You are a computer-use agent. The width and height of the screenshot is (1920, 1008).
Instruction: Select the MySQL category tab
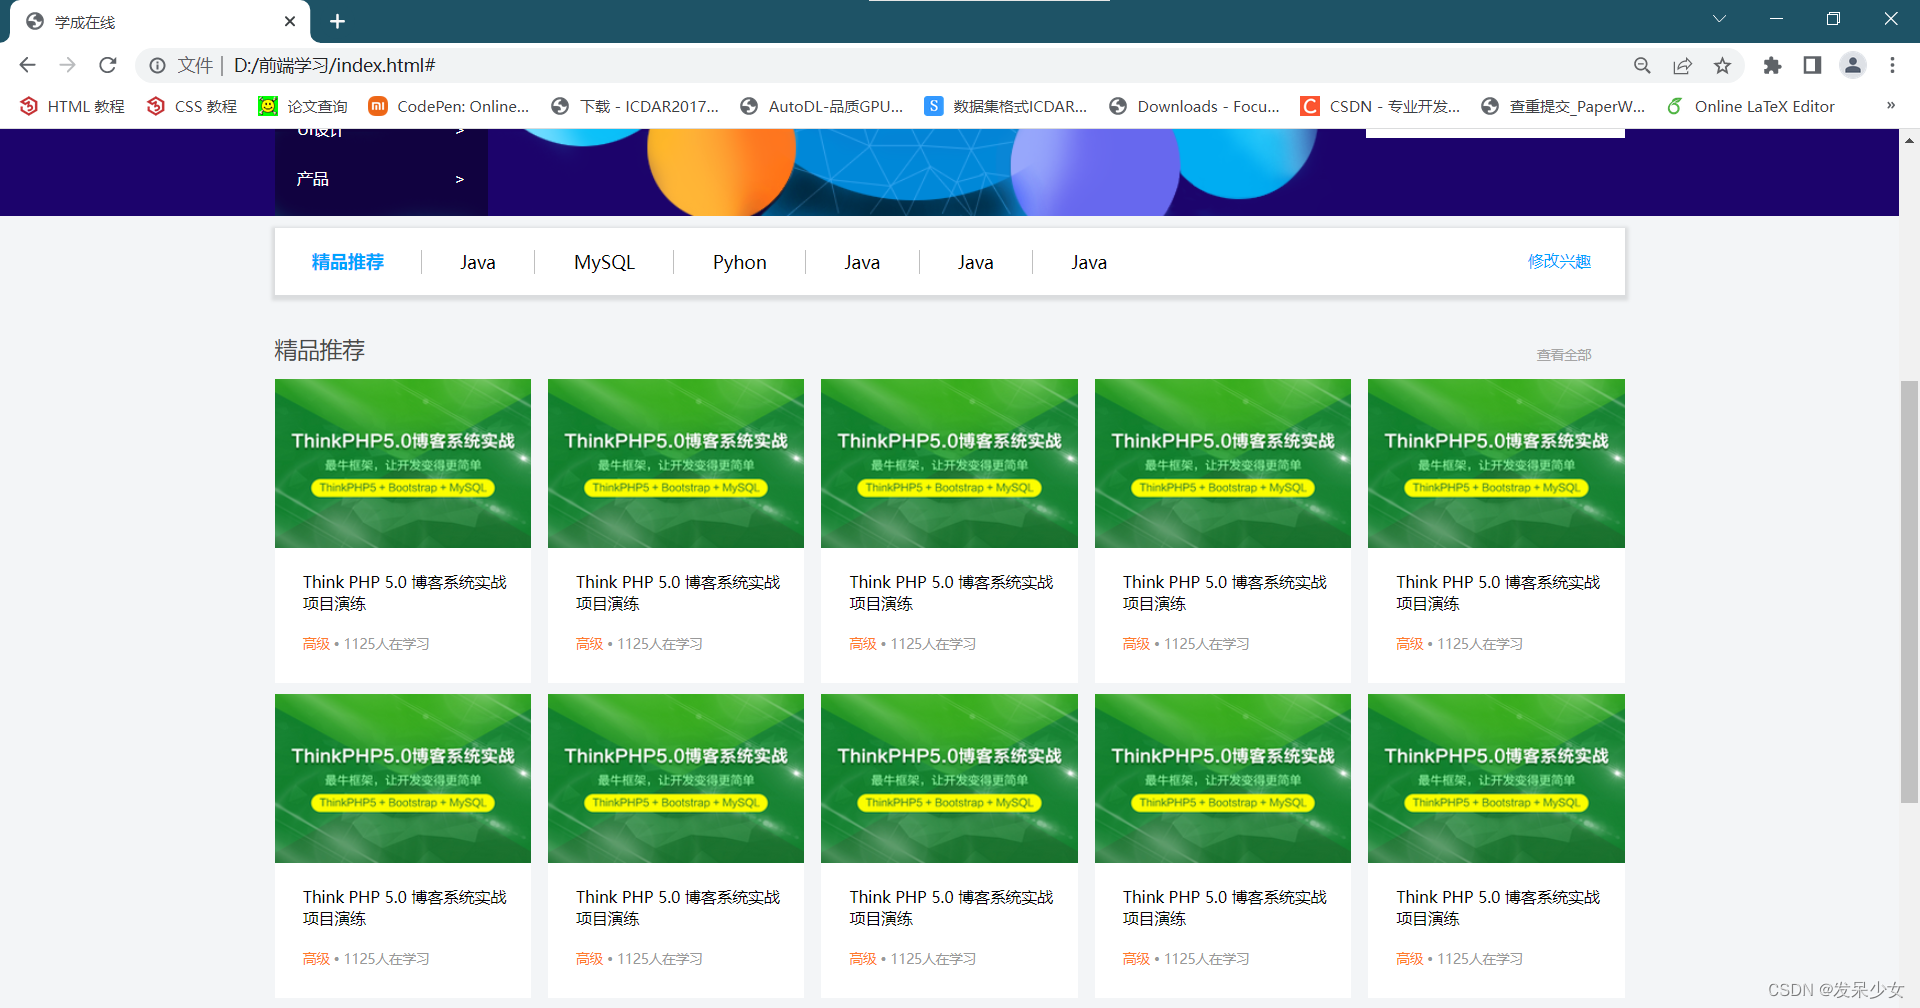point(604,261)
